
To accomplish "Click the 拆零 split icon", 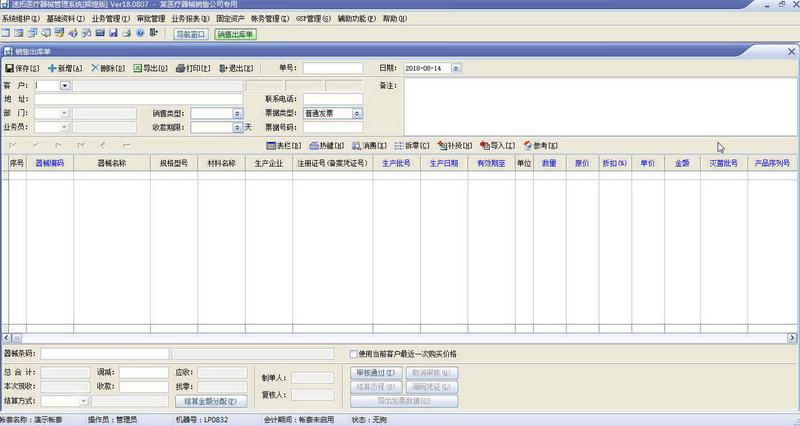I will point(399,145).
